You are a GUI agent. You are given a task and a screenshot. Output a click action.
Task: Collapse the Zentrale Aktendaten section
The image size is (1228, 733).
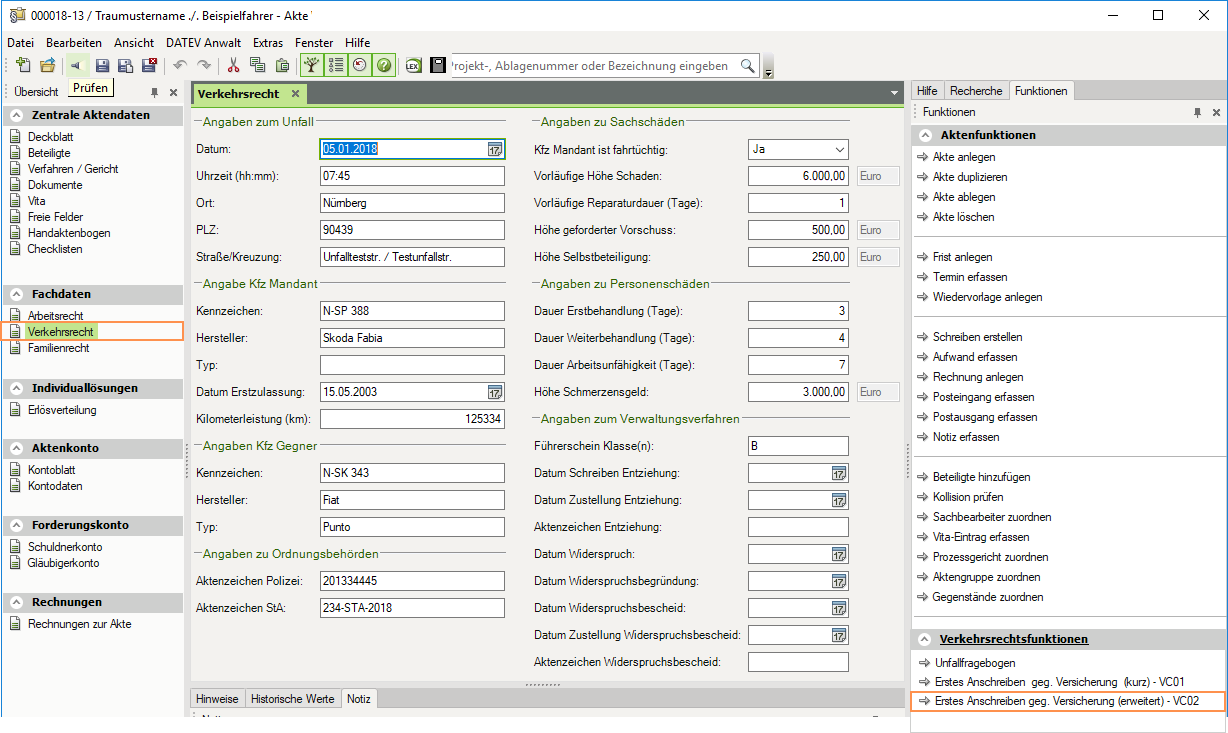click(17, 115)
